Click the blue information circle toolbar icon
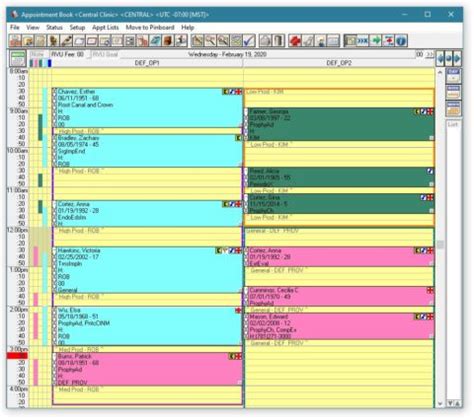 402,41
